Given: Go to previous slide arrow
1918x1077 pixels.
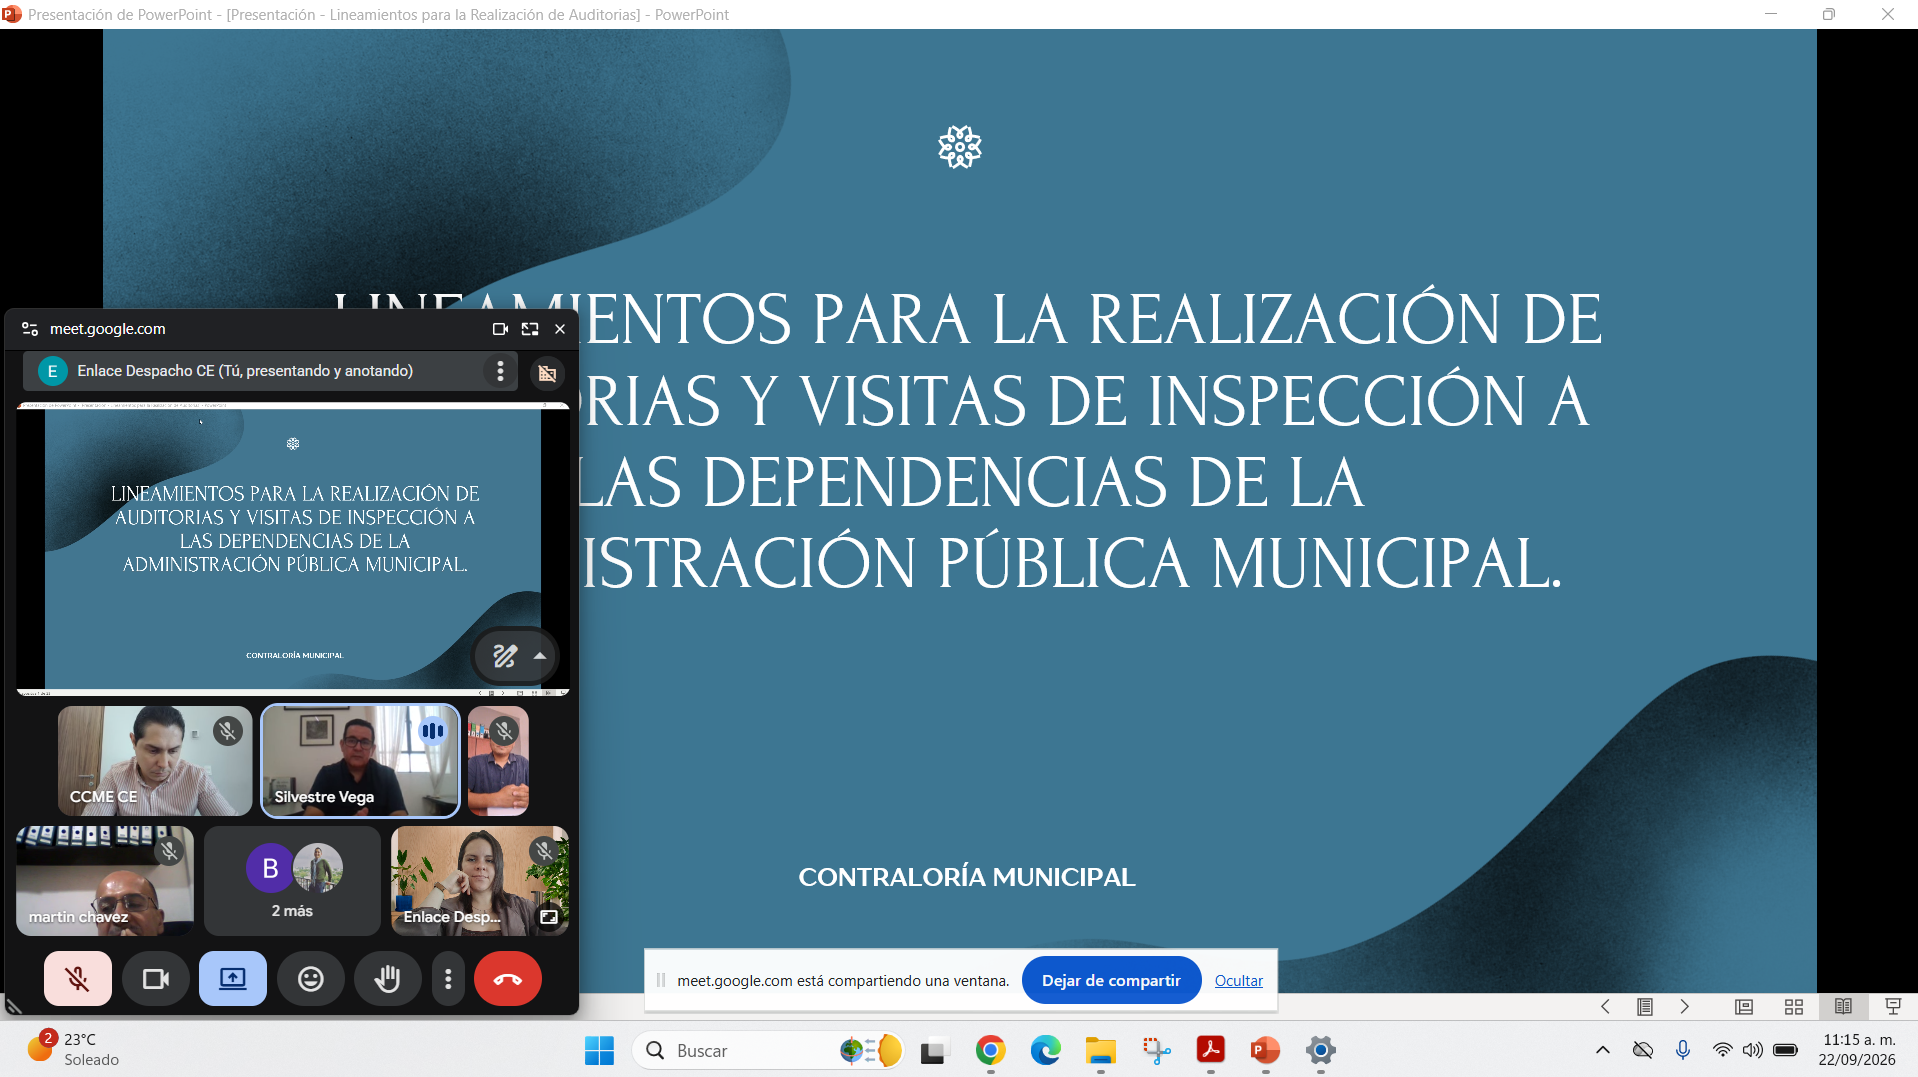Looking at the screenshot, I should 1605,1007.
